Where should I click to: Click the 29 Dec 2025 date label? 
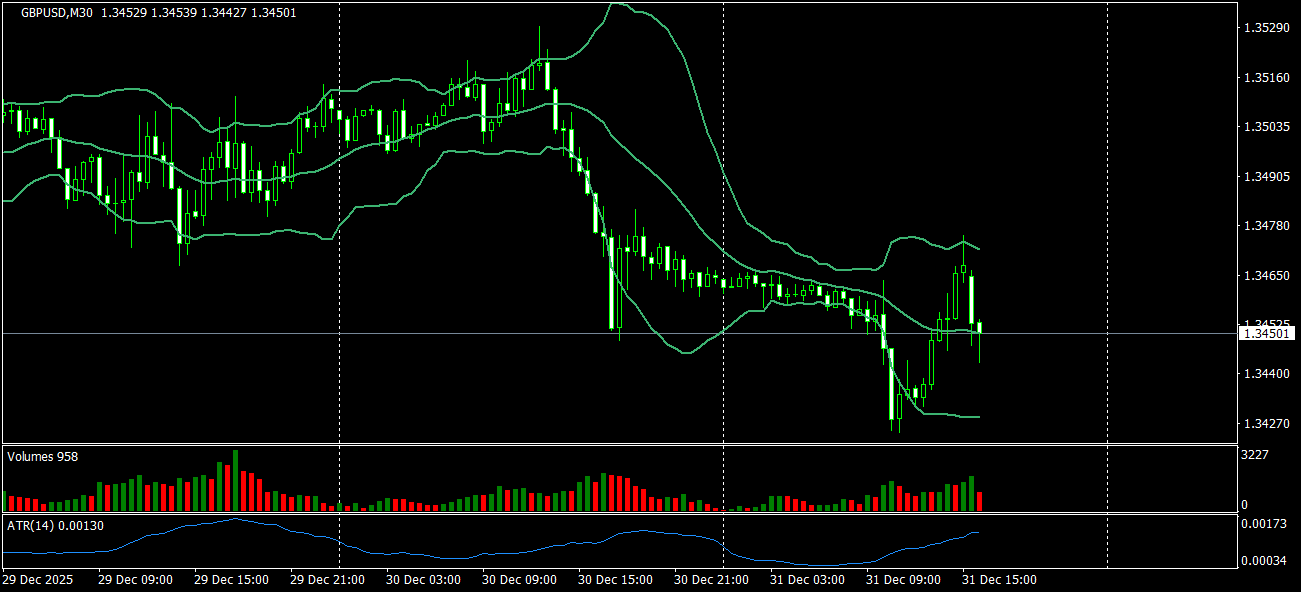38,579
